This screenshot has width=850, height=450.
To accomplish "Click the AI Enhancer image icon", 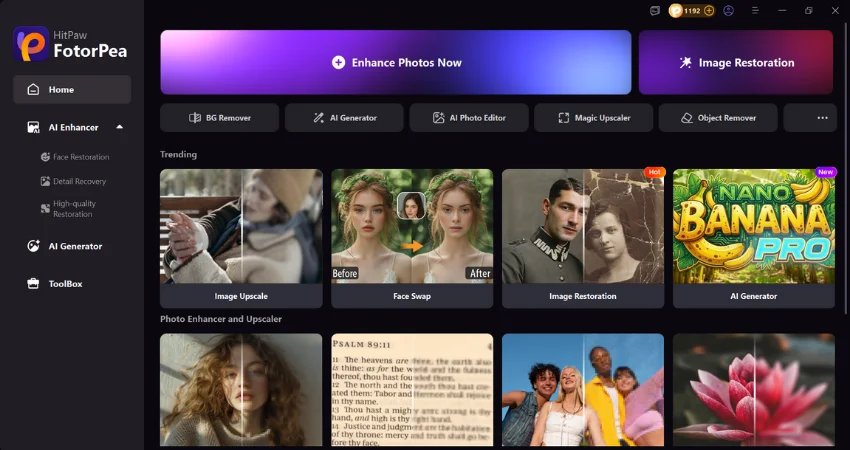I will click(x=34, y=127).
